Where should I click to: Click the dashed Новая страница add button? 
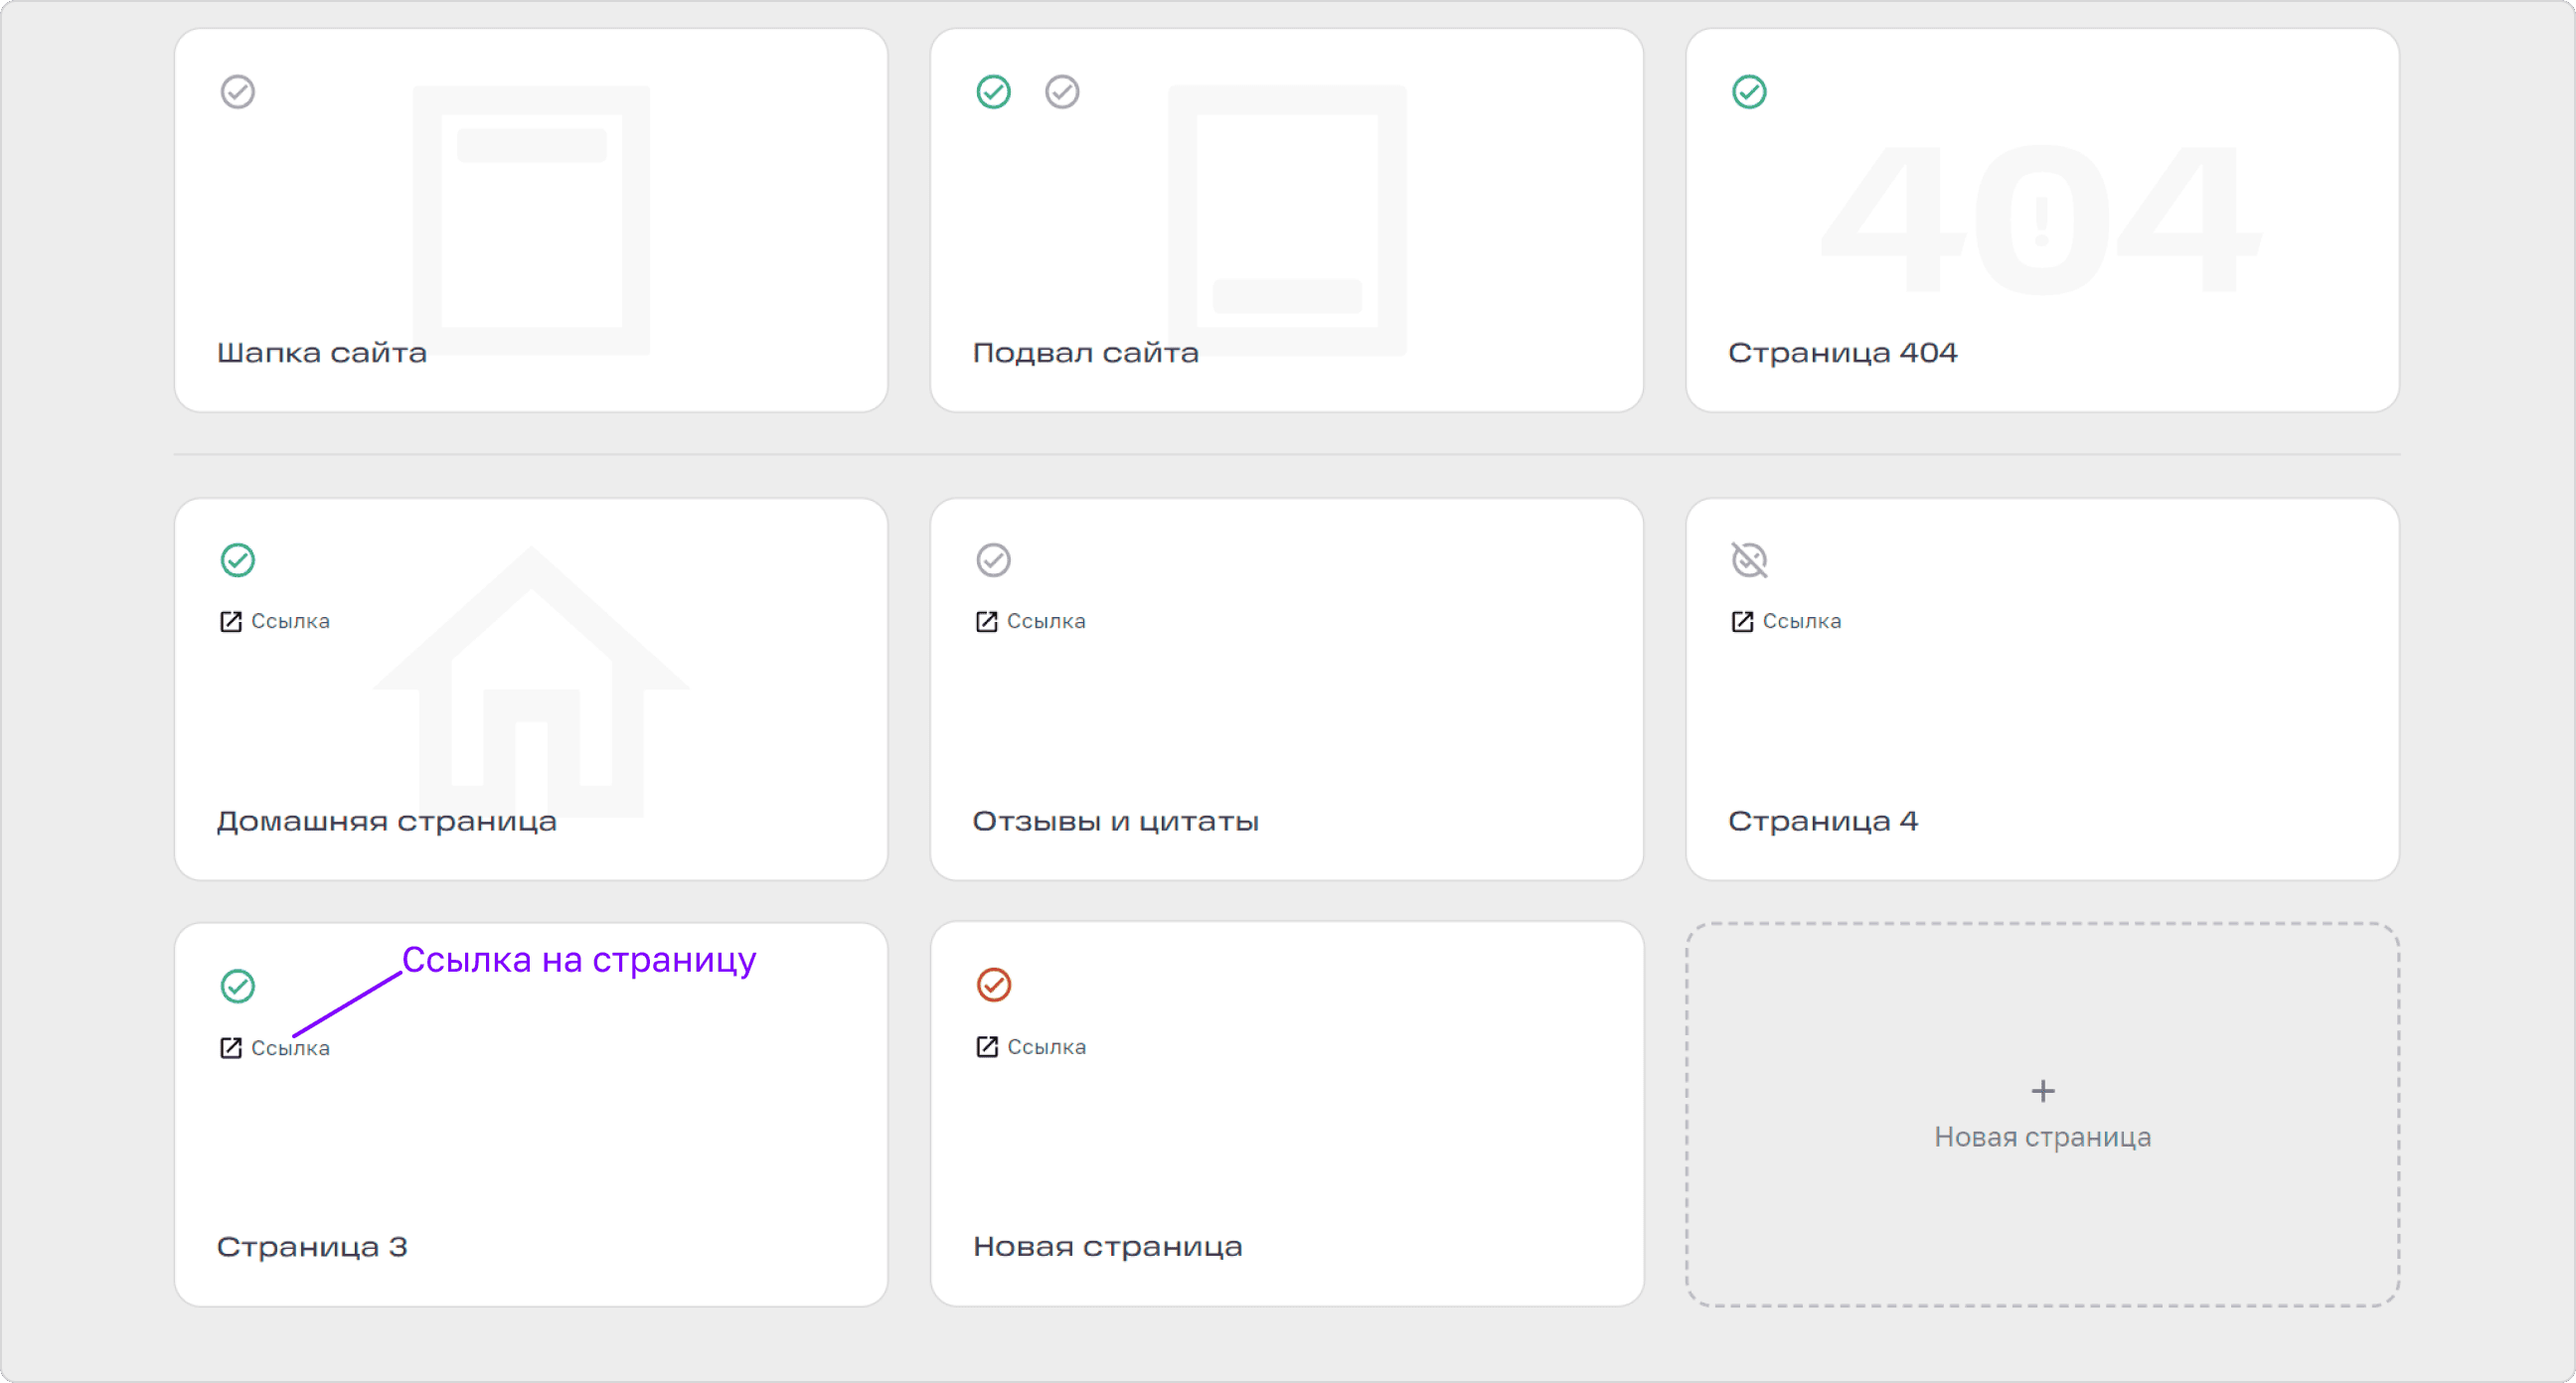(2043, 1115)
